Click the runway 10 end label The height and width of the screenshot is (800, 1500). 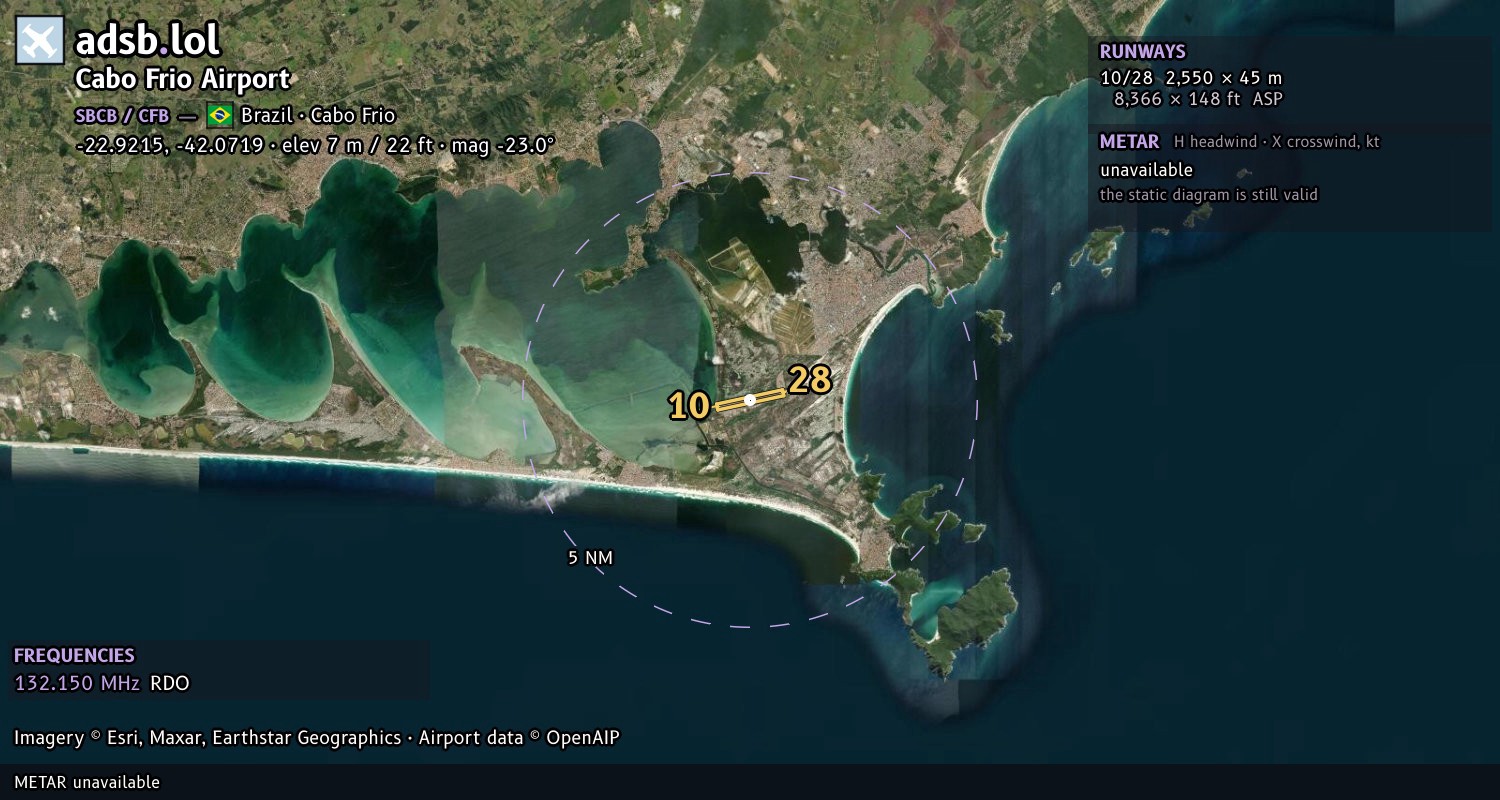tap(689, 406)
